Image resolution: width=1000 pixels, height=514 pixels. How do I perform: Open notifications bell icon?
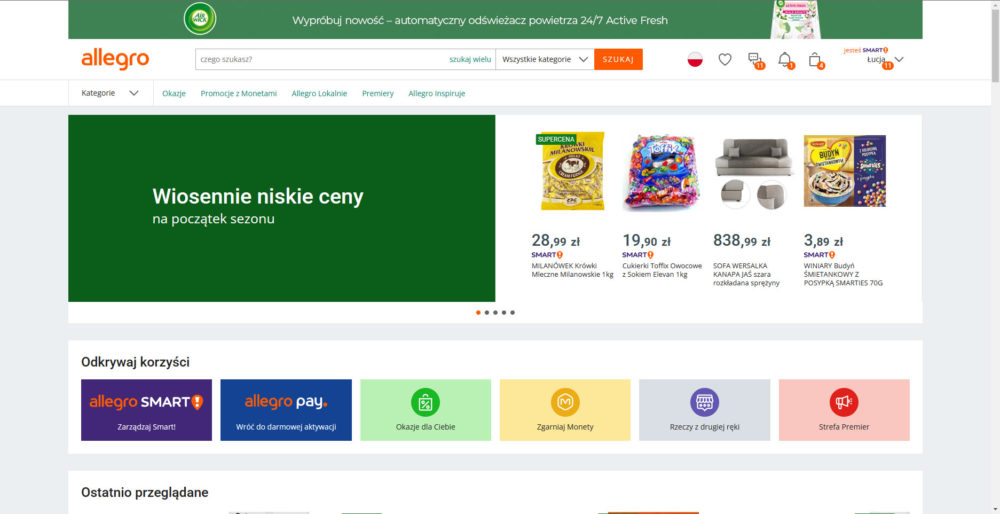point(785,60)
